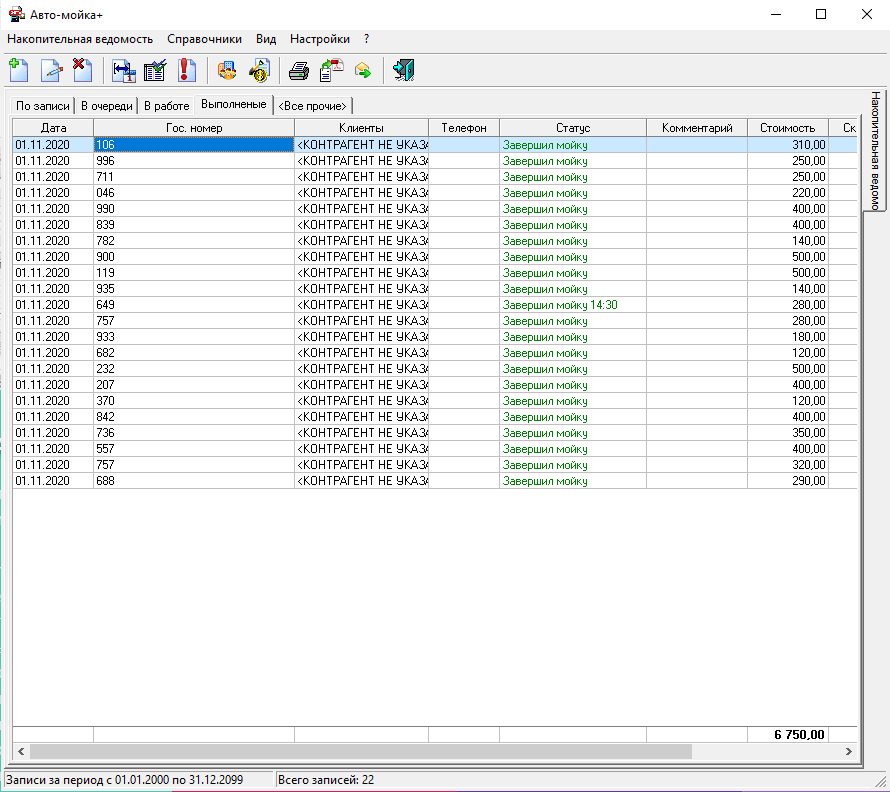This screenshot has height=792, width=890.
Task: Print the list with the printer icon
Action: coord(299,71)
